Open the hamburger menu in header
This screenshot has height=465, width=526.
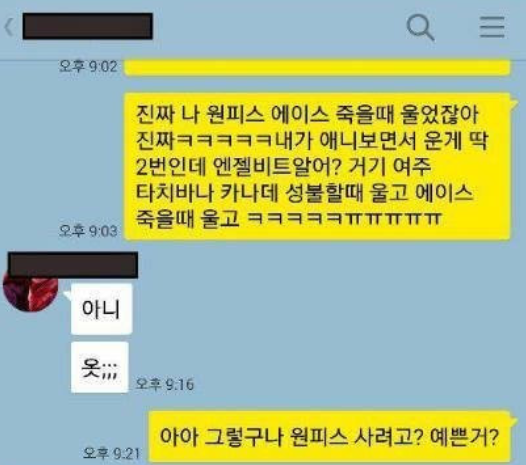tap(492, 27)
